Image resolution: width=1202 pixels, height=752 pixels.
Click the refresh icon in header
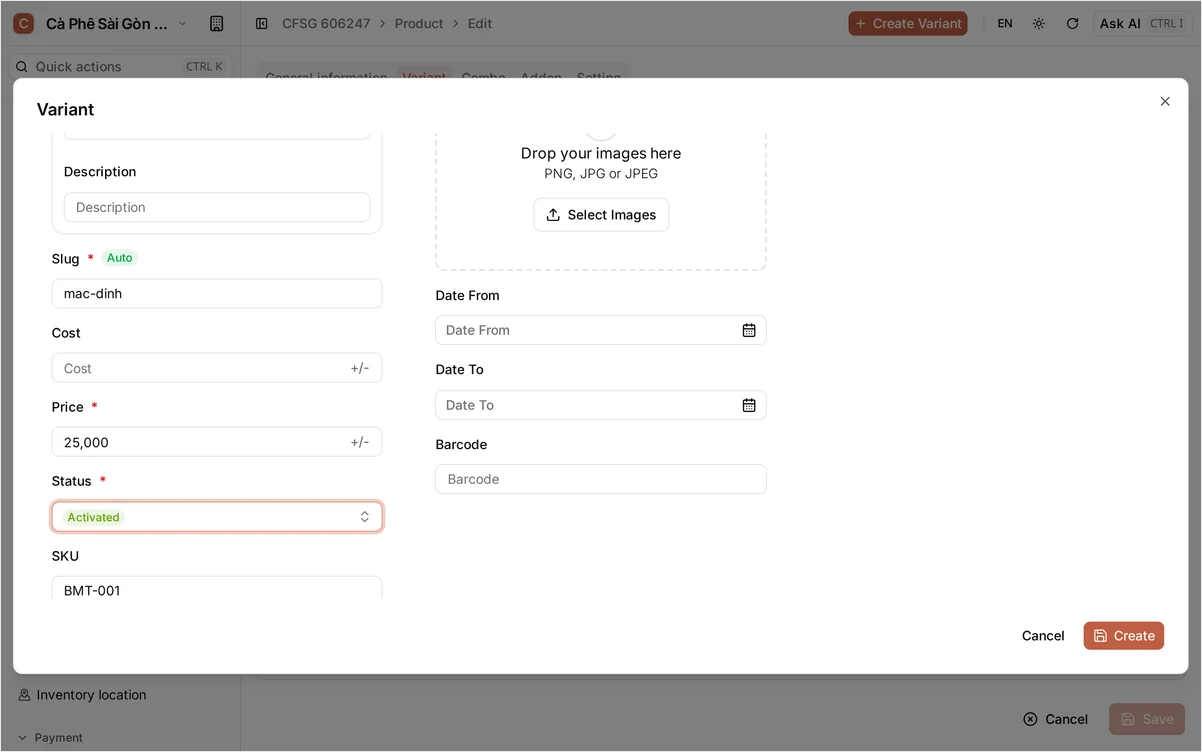(x=1072, y=23)
